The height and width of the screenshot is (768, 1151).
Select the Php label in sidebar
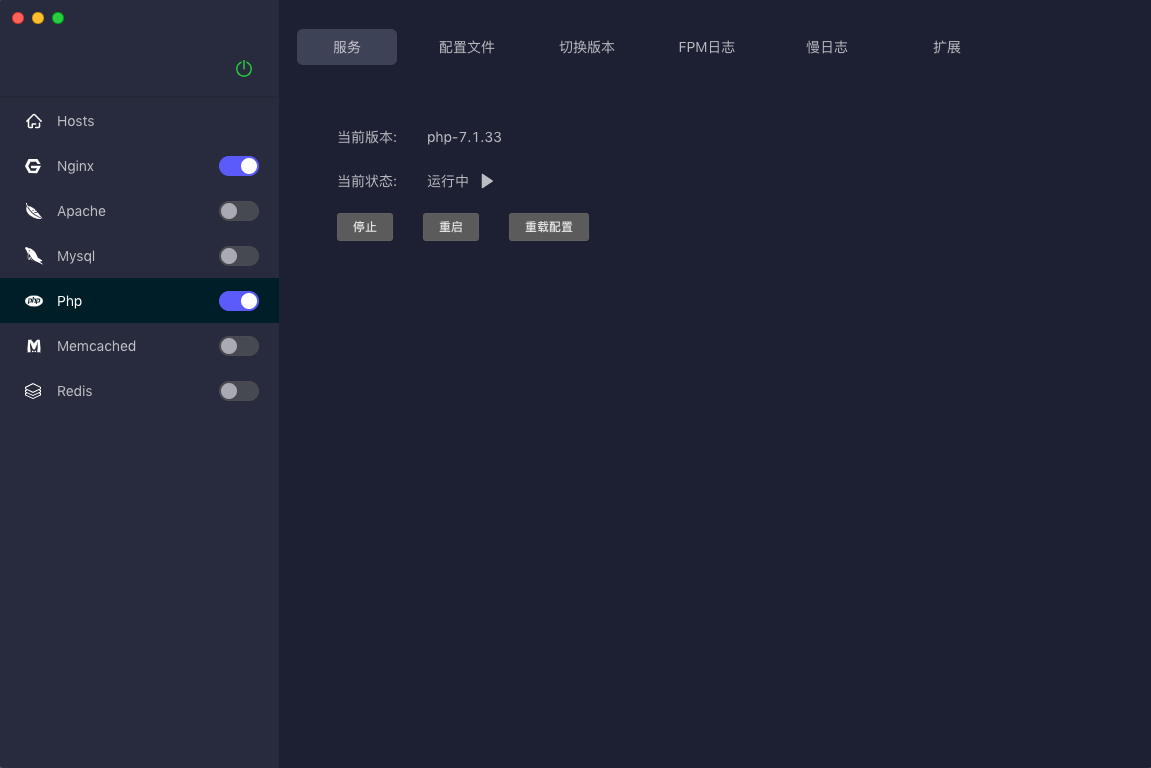[x=70, y=301]
